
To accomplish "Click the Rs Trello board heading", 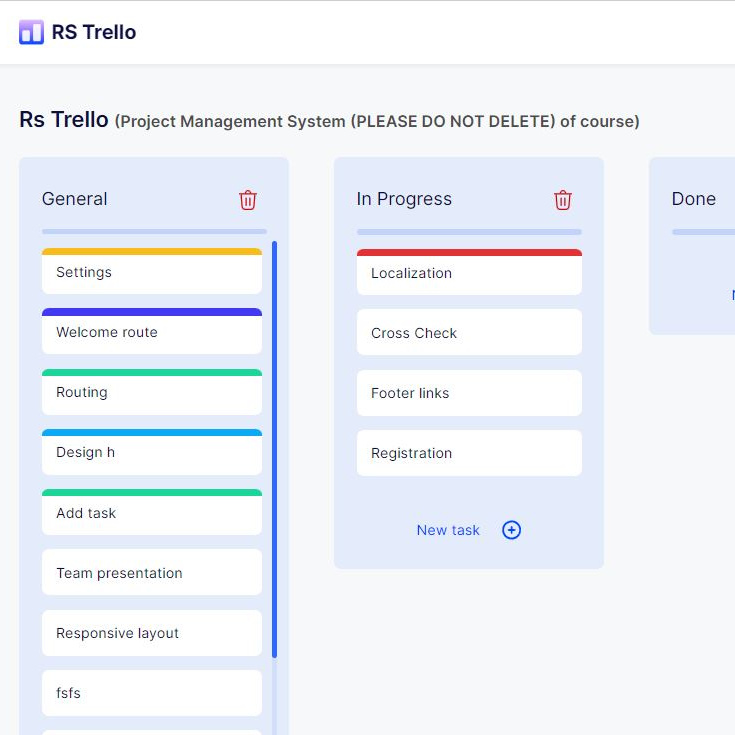I will (64, 119).
